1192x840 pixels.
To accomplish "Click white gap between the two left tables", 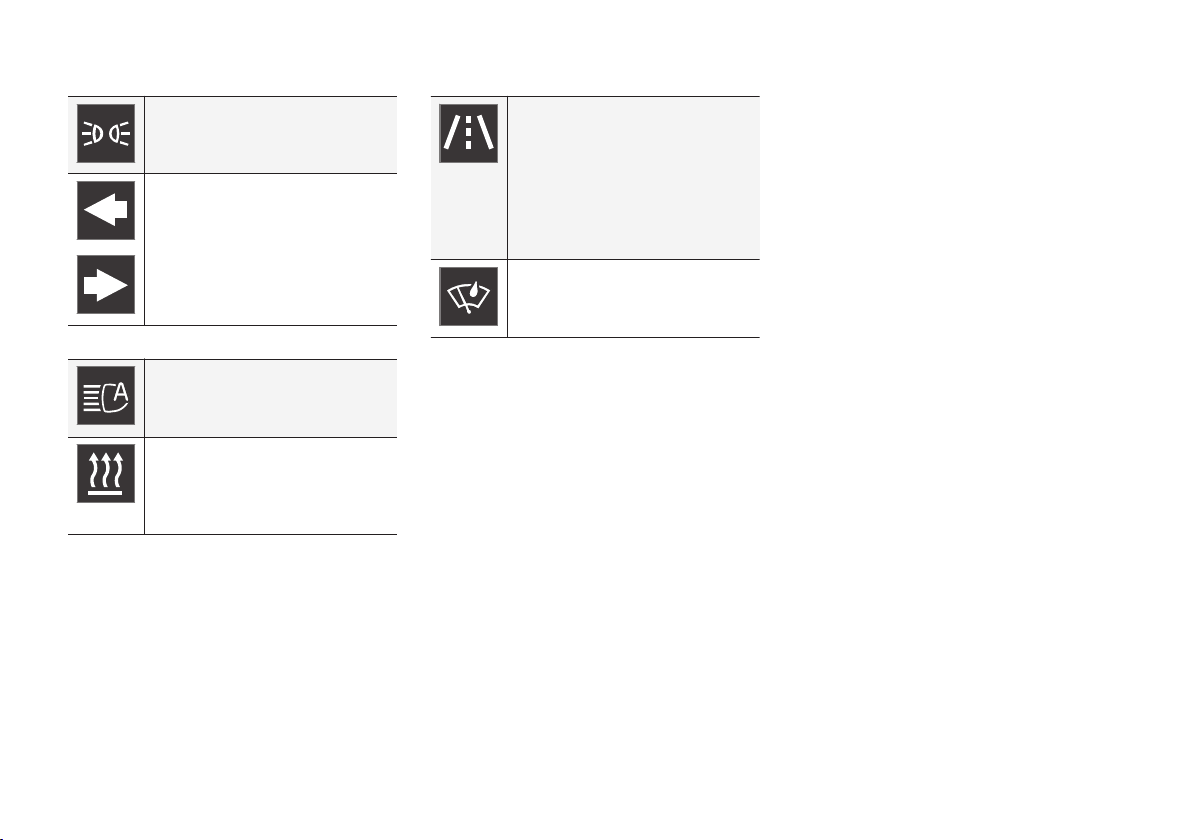I will point(232,343).
